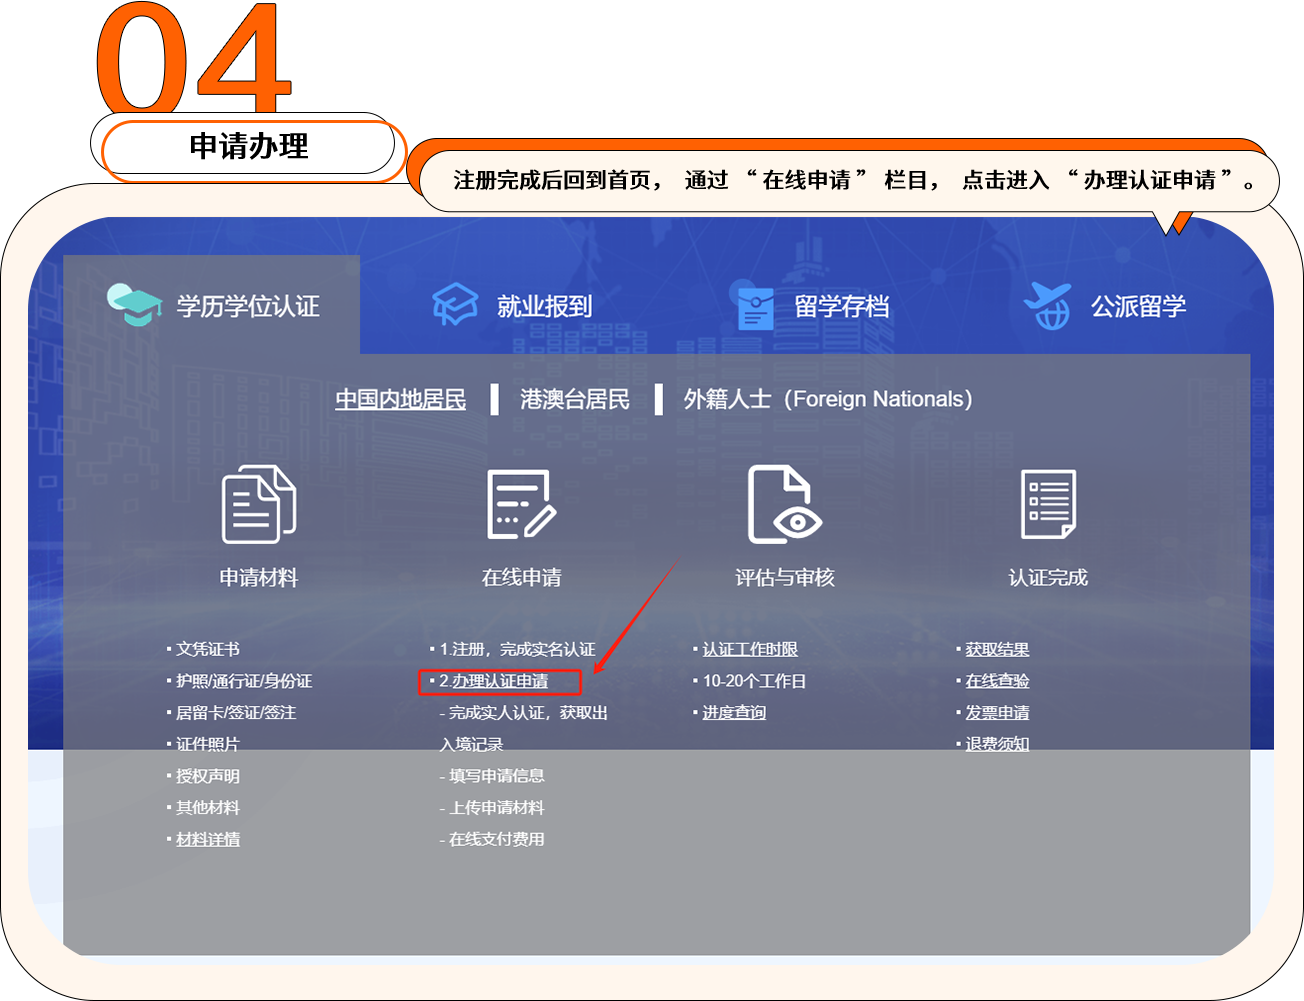Click the 申请办理 title label
The image size is (1304, 1001).
[249, 146]
